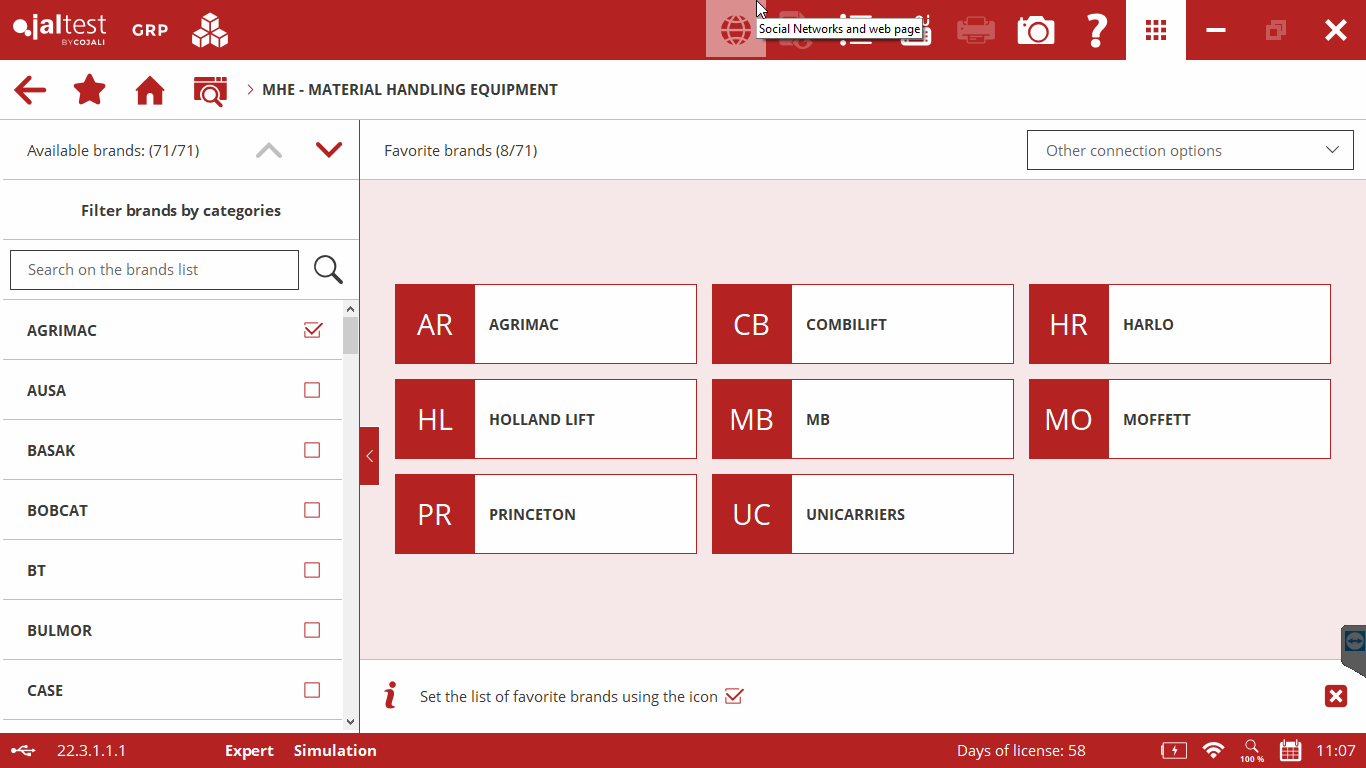Open favorites star icon

point(90,90)
